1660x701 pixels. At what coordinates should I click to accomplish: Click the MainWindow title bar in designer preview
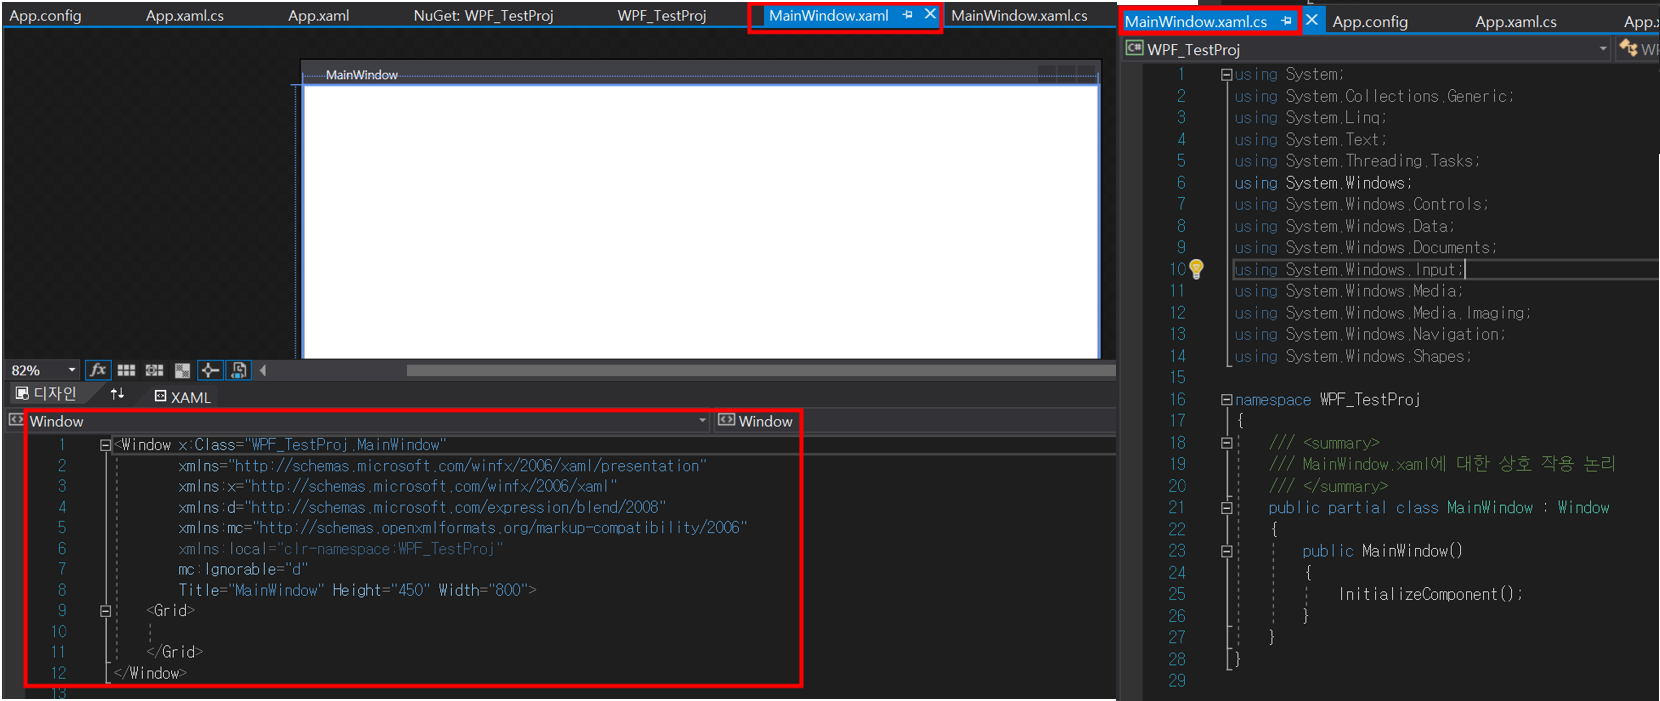[700, 75]
